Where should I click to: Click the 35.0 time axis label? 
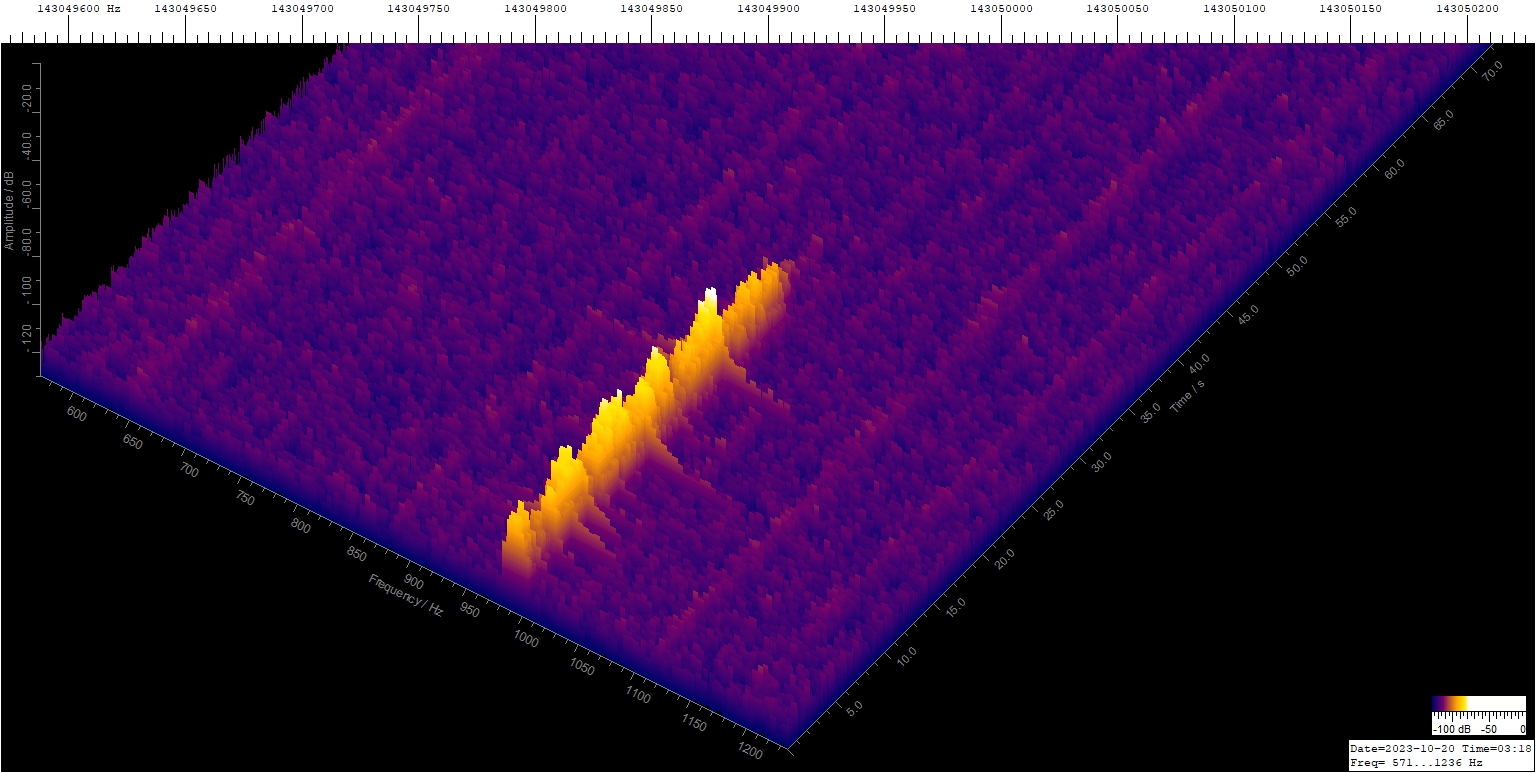[1151, 411]
